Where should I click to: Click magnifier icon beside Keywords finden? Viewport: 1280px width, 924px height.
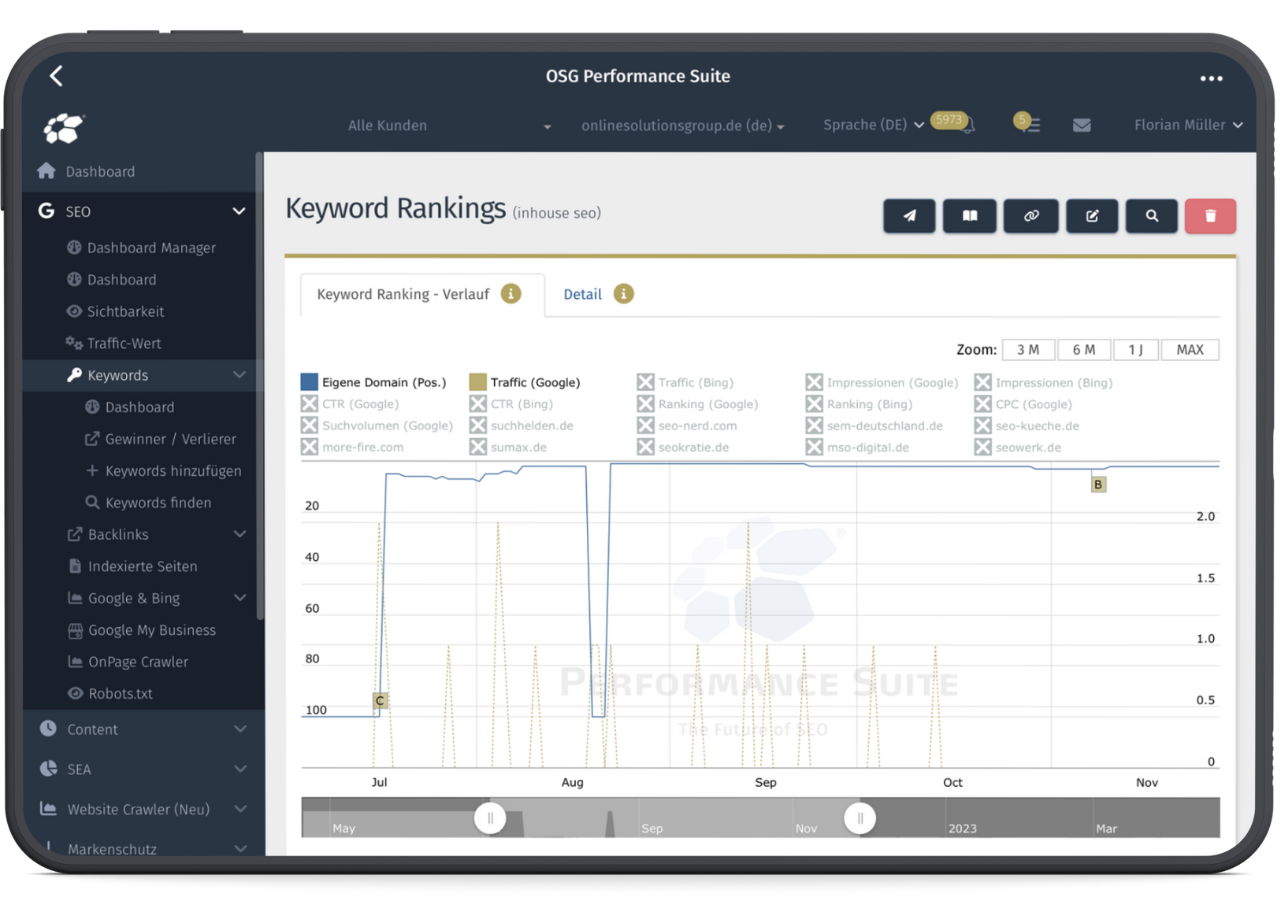point(92,503)
